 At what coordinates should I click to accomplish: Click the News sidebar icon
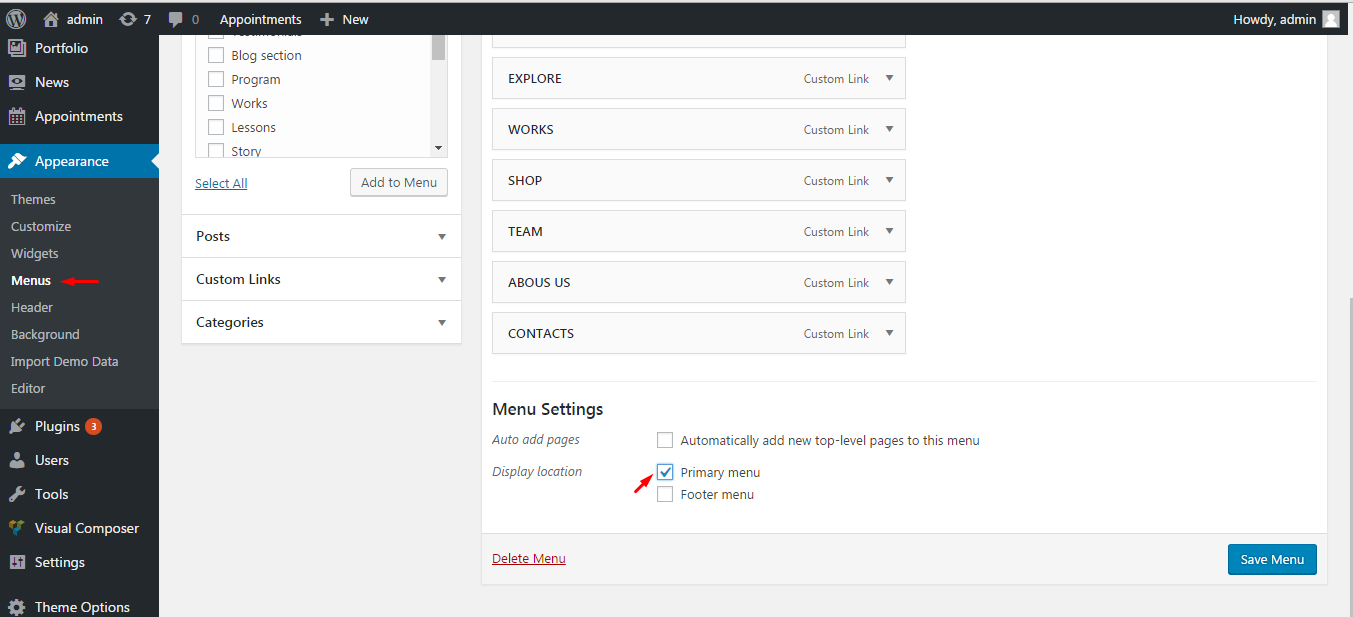pos(17,82)
